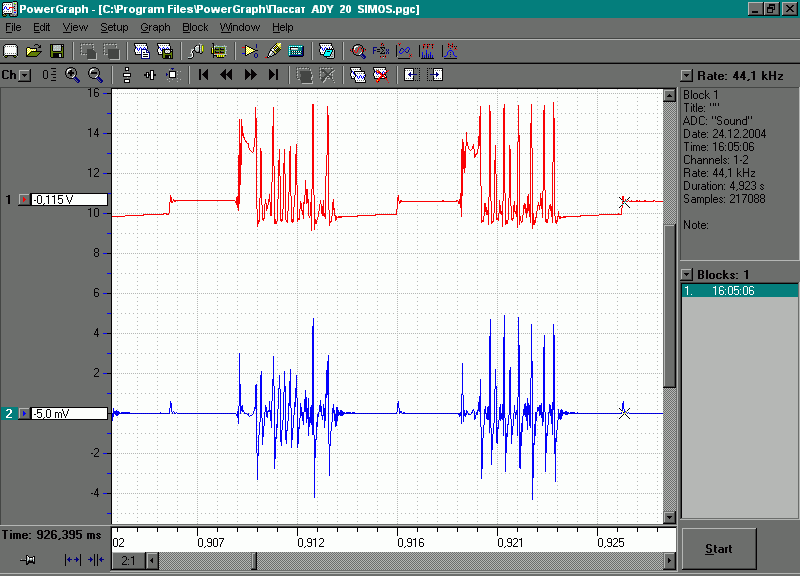
Task: Step backward with the rewind arrows
Action: coord(226,75)
